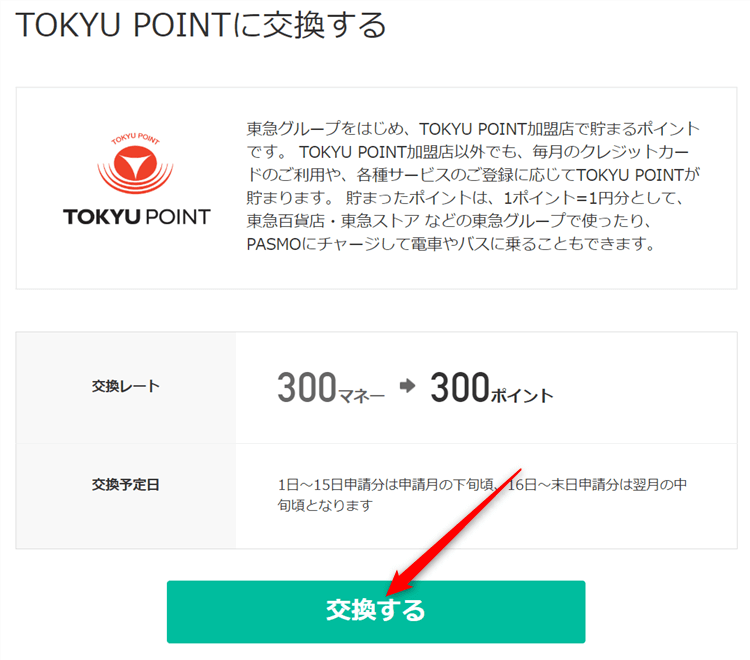Click the 交換予定日 row label
Image resolution: width=750 pixels, height=660 pixels.
tap(125, 485)
